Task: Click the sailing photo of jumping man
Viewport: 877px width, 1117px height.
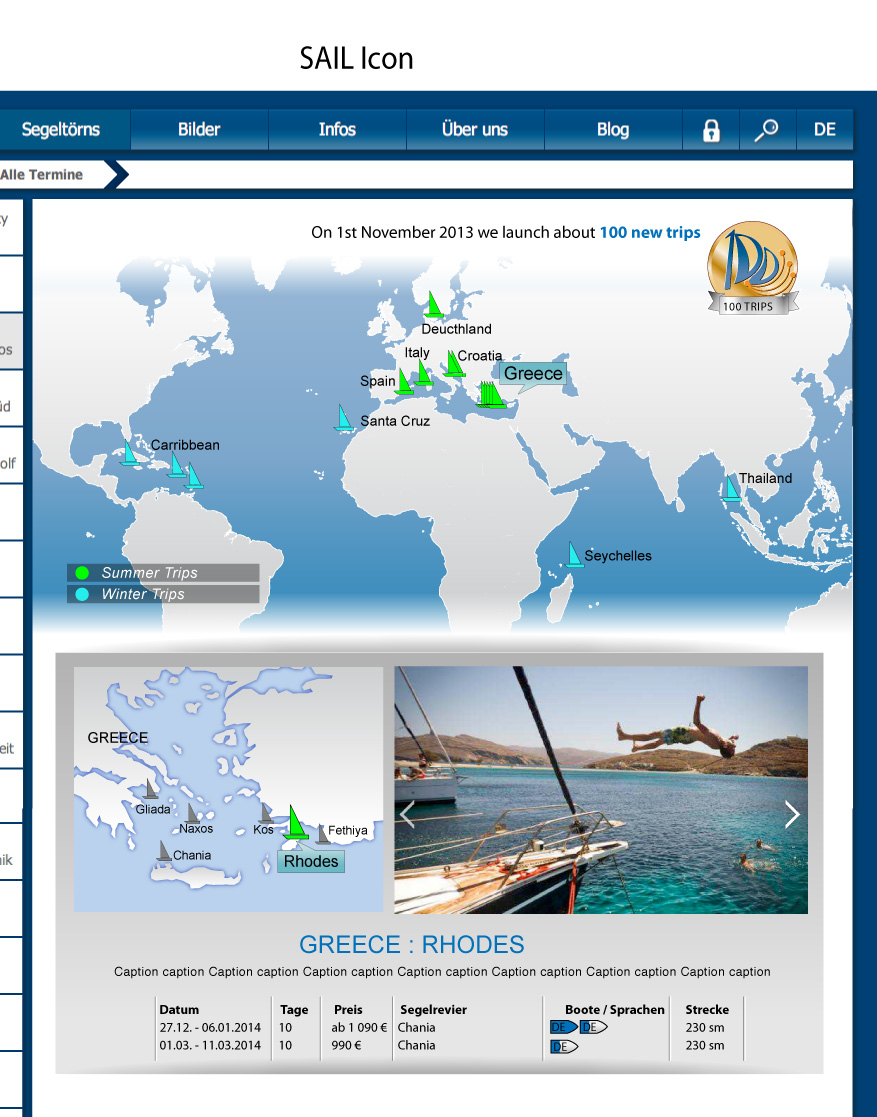Action: point(601,790)
